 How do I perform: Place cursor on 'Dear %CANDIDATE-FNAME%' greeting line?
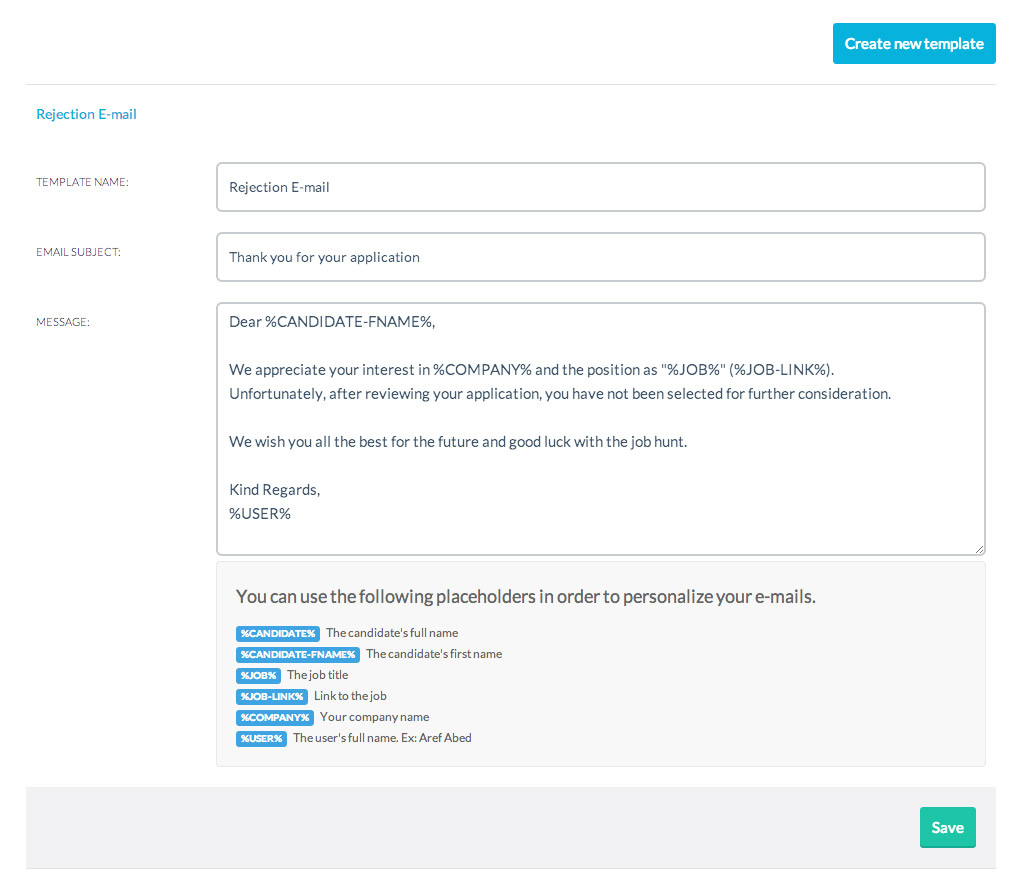point(332,322)
